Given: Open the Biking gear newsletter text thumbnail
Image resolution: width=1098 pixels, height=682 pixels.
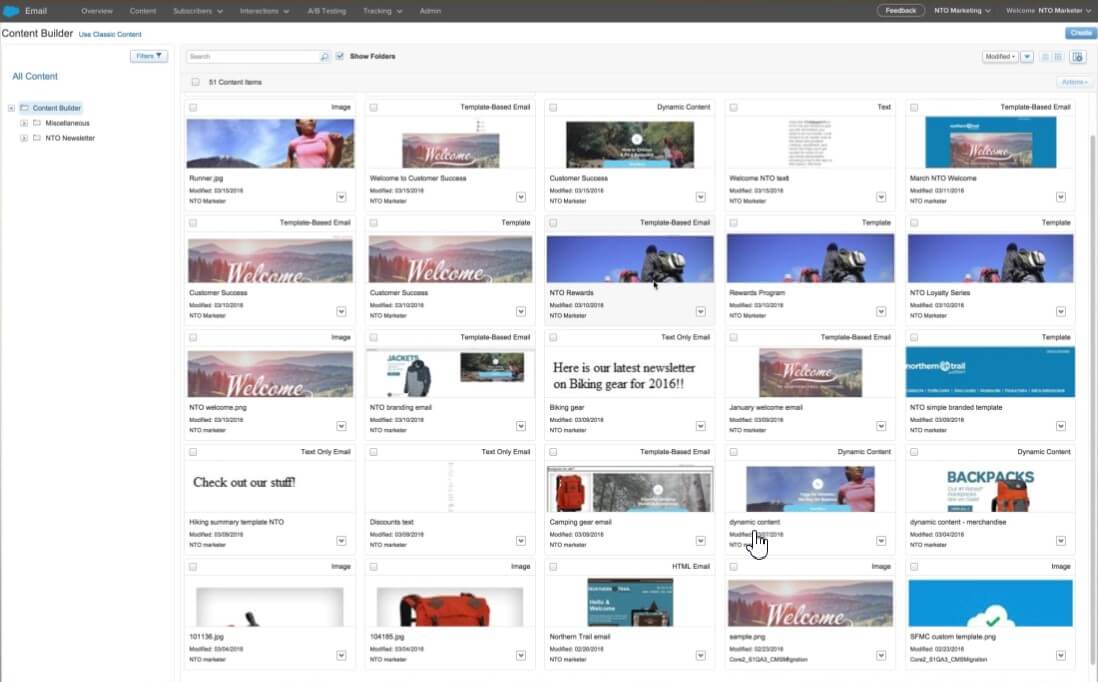Looking at the screenshot, I should coord(624,375).
